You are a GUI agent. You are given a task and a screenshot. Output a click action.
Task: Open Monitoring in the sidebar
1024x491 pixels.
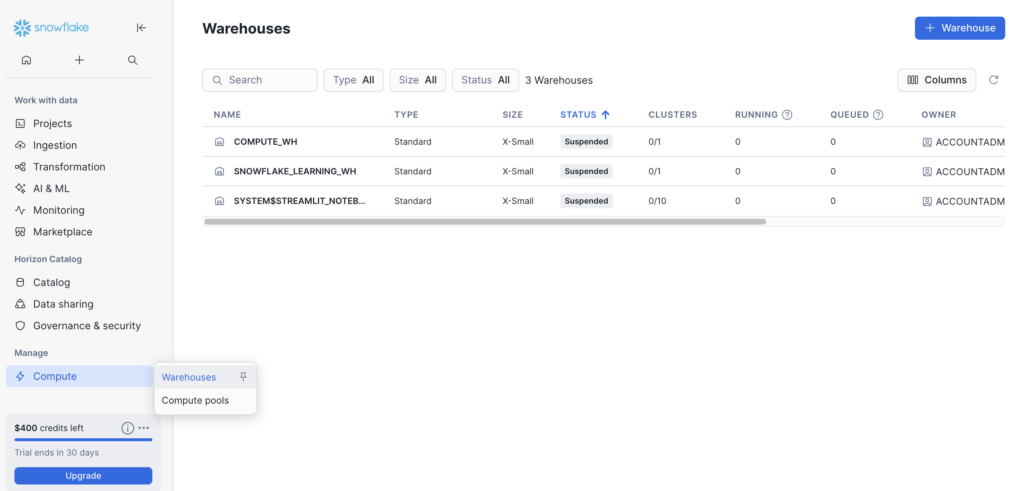pyautogui.click(x=58, y=210)
